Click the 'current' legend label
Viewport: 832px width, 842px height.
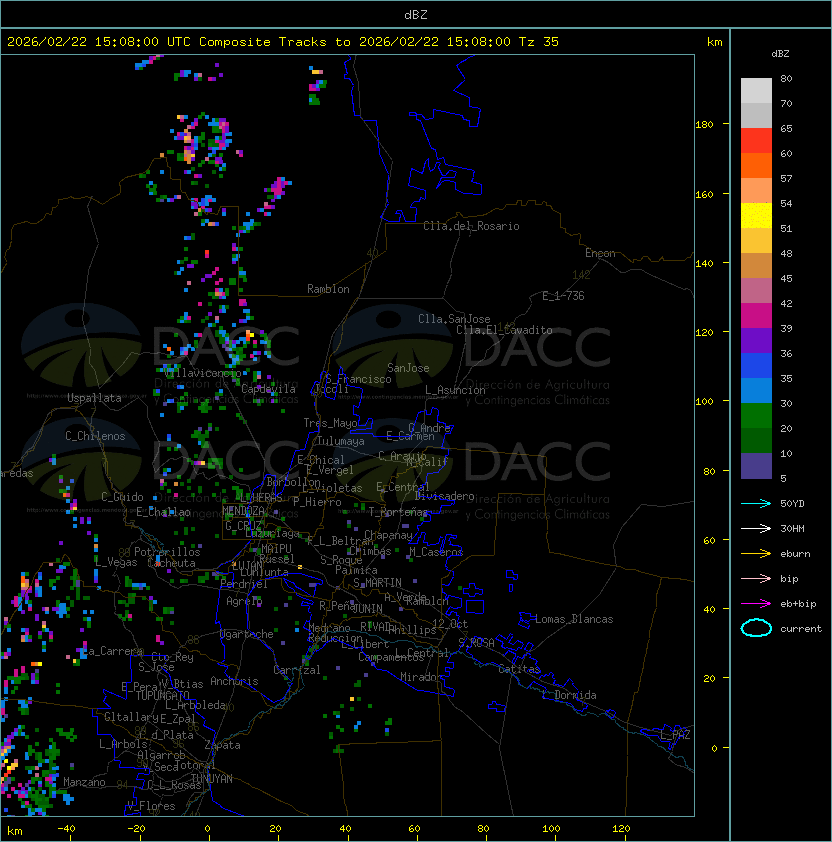coord(801,629)
